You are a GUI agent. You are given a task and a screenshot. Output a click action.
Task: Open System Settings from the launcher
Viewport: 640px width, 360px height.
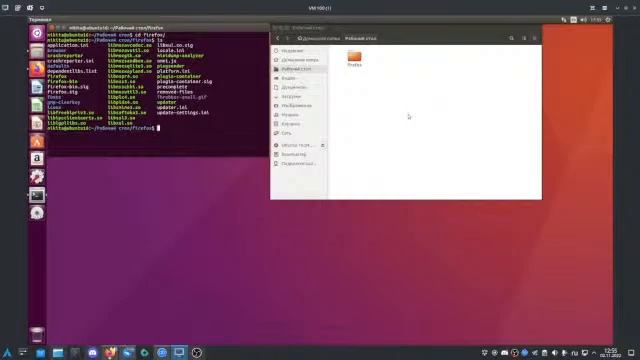click(x=37, y=177)
